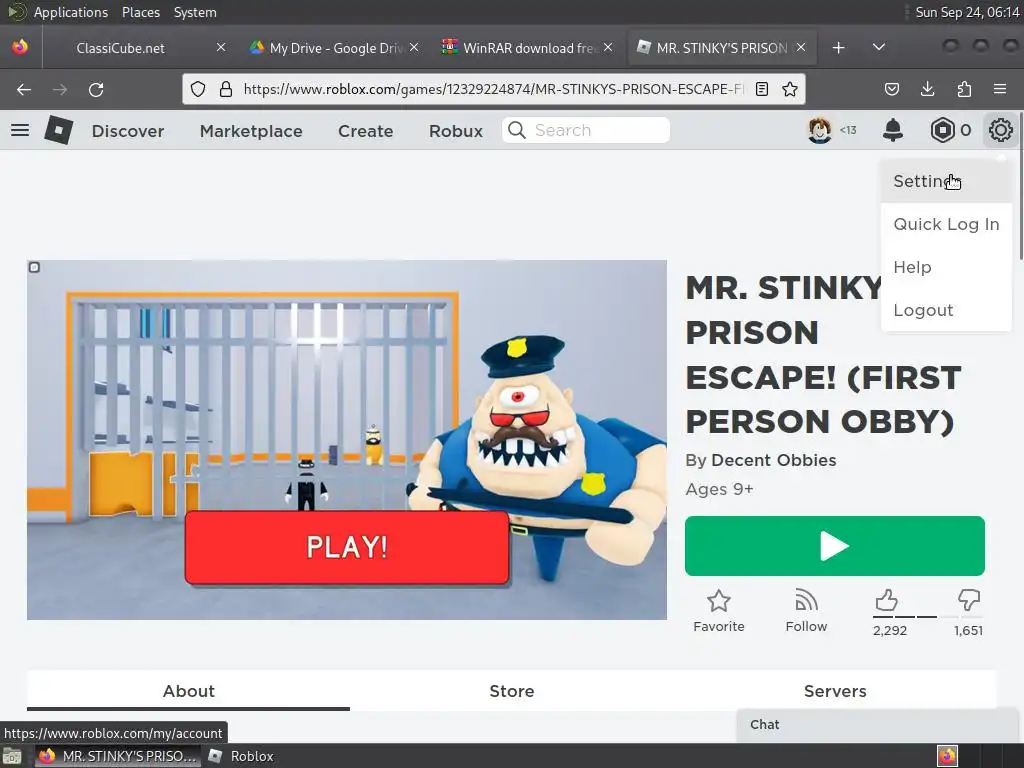Click the Decent Obbies creator link
Image resolution: width=1024 pixels, height=768 pixels.
click(773, 460)
